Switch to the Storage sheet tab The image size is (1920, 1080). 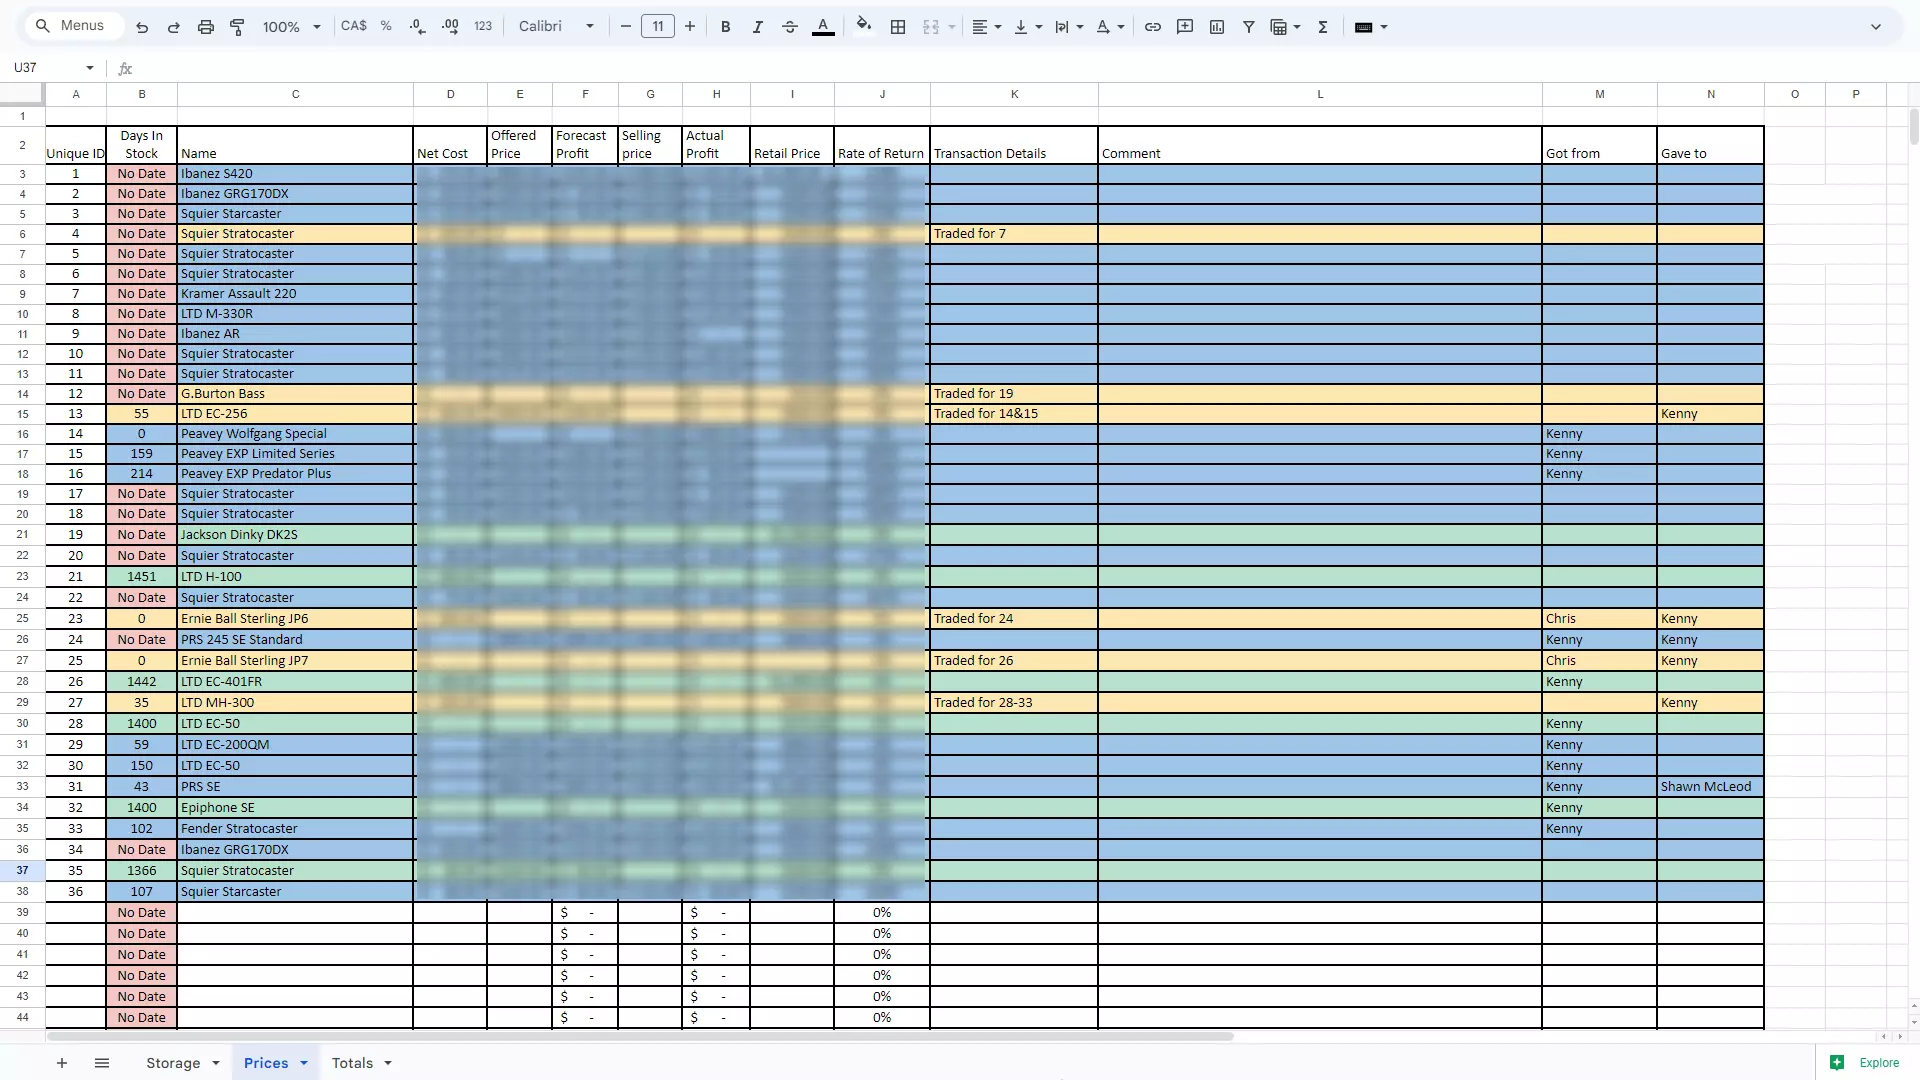pyautogui.click(x=173, y=1063)
